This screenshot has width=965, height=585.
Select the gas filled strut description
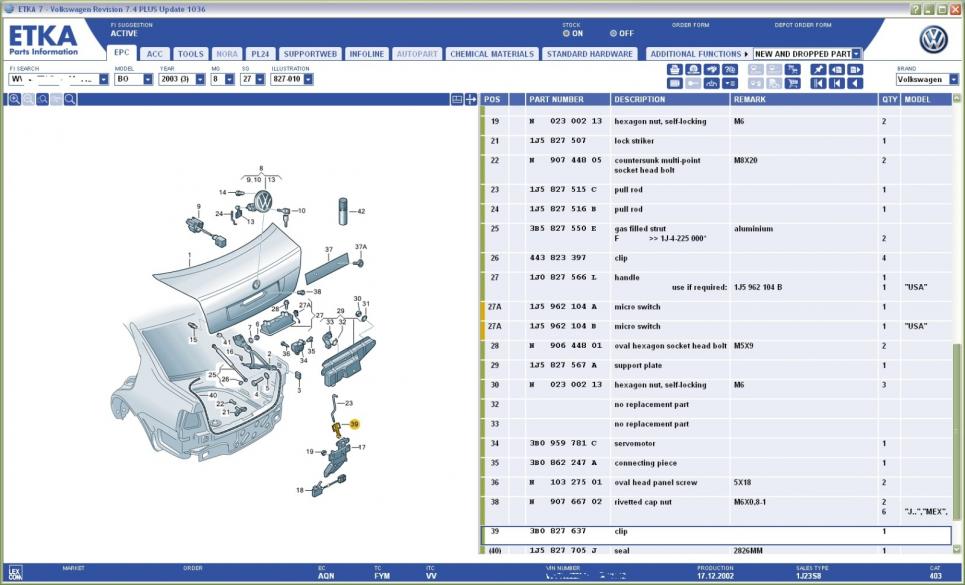point(640,229)
